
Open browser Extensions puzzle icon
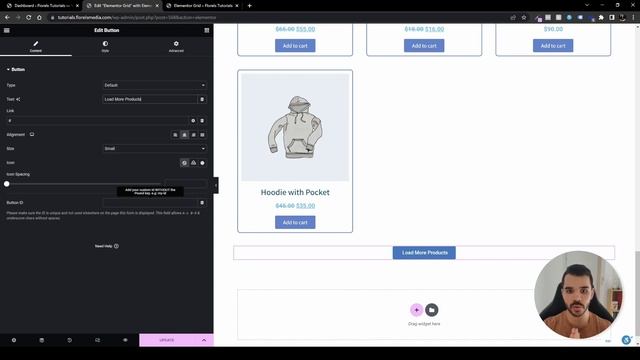[x=601, y=18]
